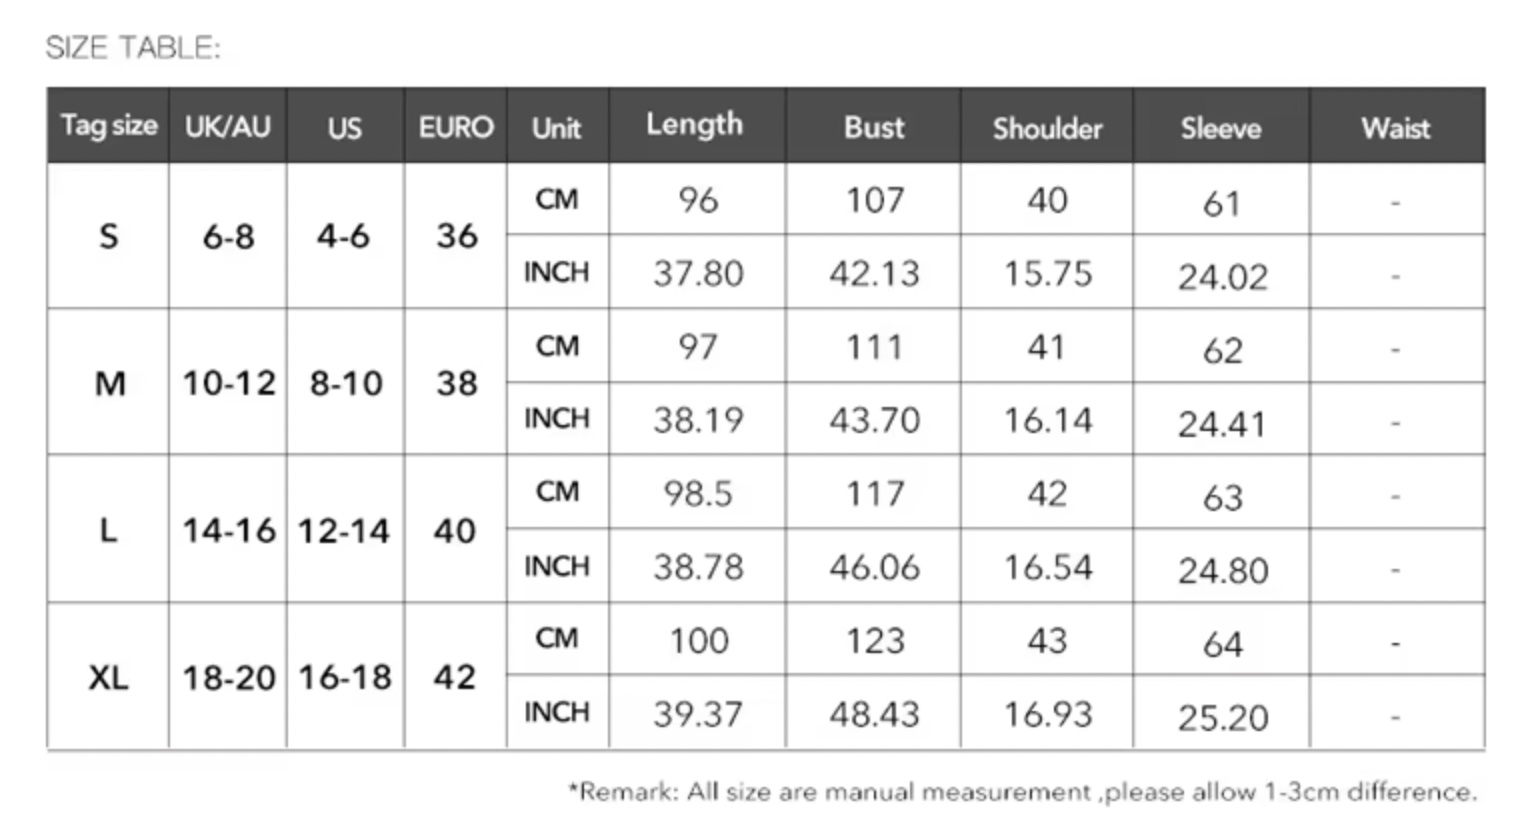This screenshot has height=818, width=1530.
Task: Select the UK/AU 14-16 cell
Action: [x=228, y=530]
